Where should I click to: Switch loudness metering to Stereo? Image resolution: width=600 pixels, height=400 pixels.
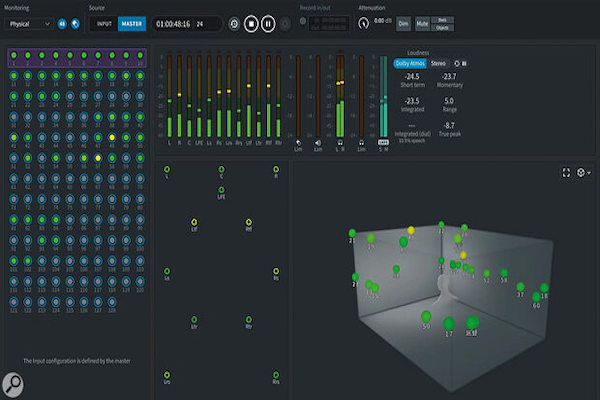pyautogui.click(x=438, y=63)
